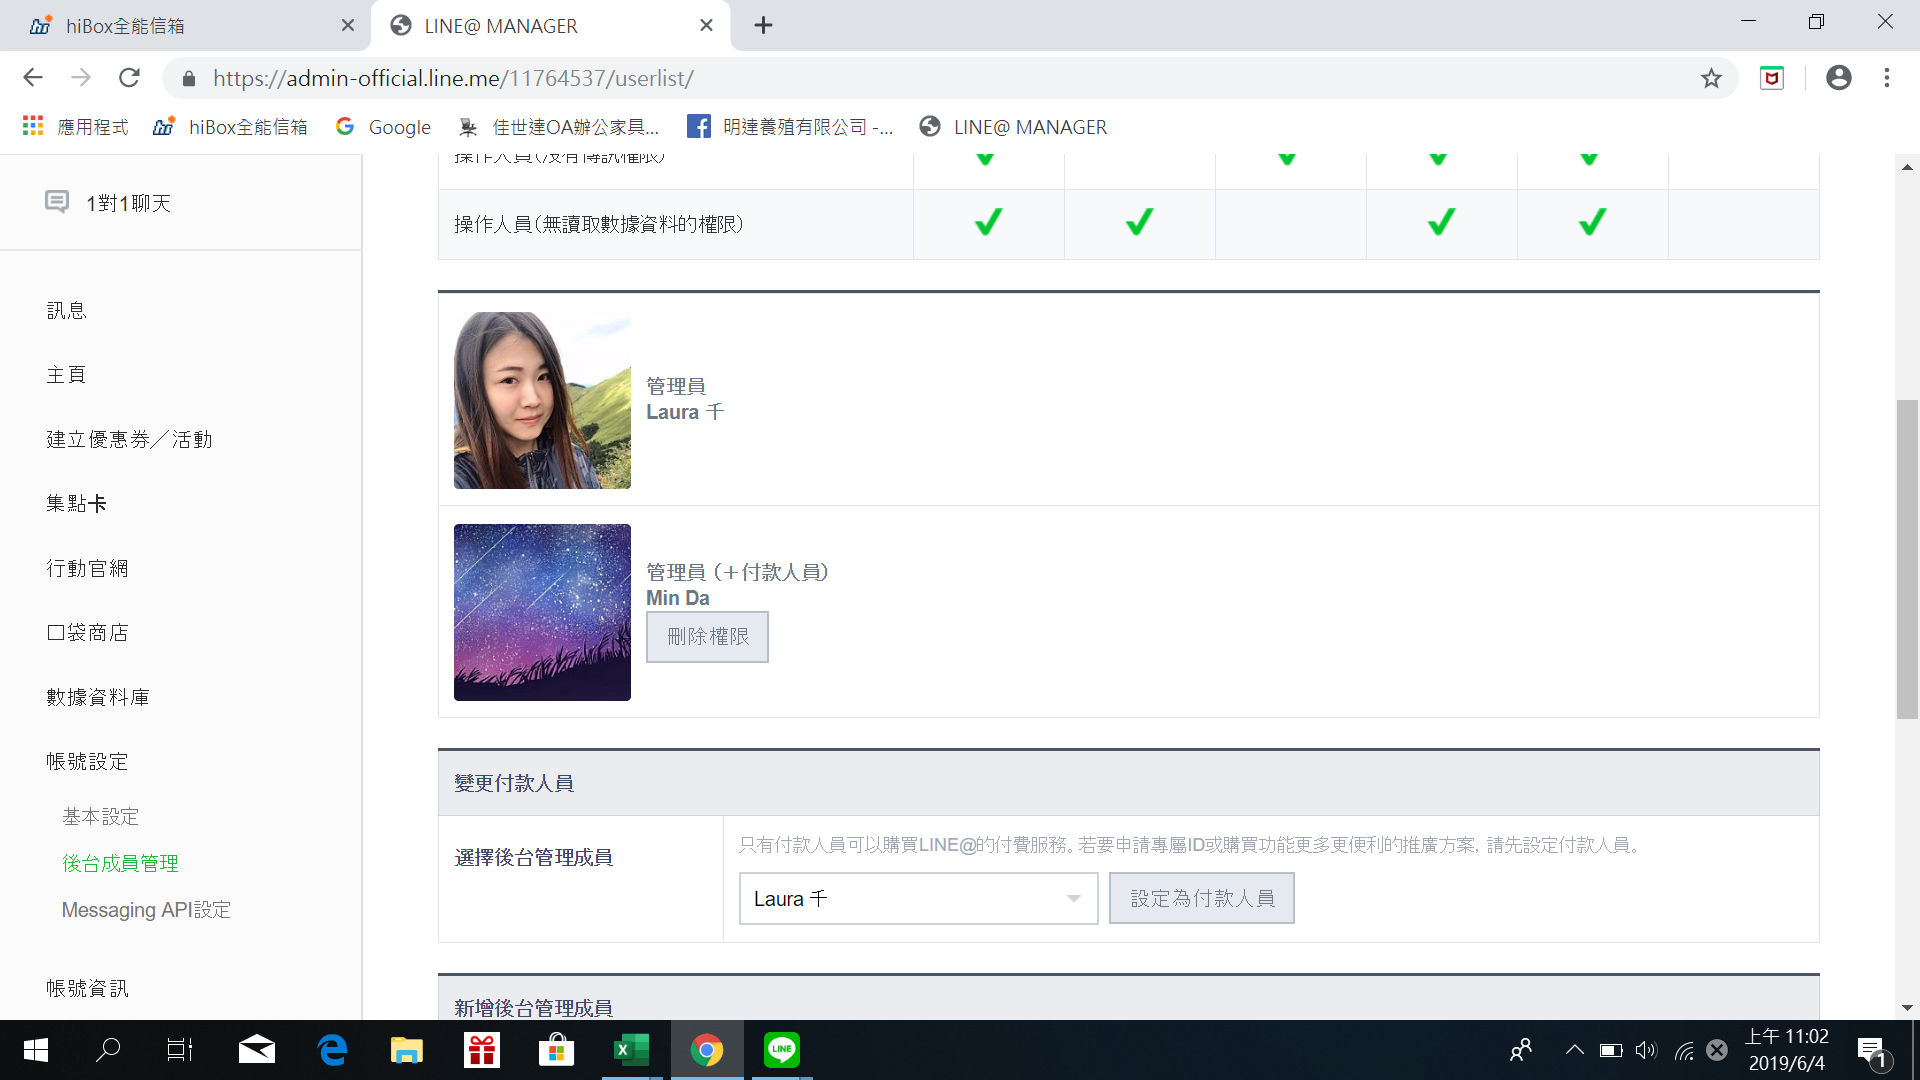Open Excel from the taskbar
The width and height of the screenshot is (1920, 1080).
pos(631,1050)
